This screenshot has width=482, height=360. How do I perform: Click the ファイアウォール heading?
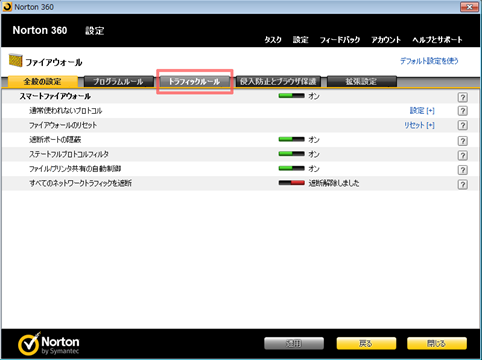(54, 62)
